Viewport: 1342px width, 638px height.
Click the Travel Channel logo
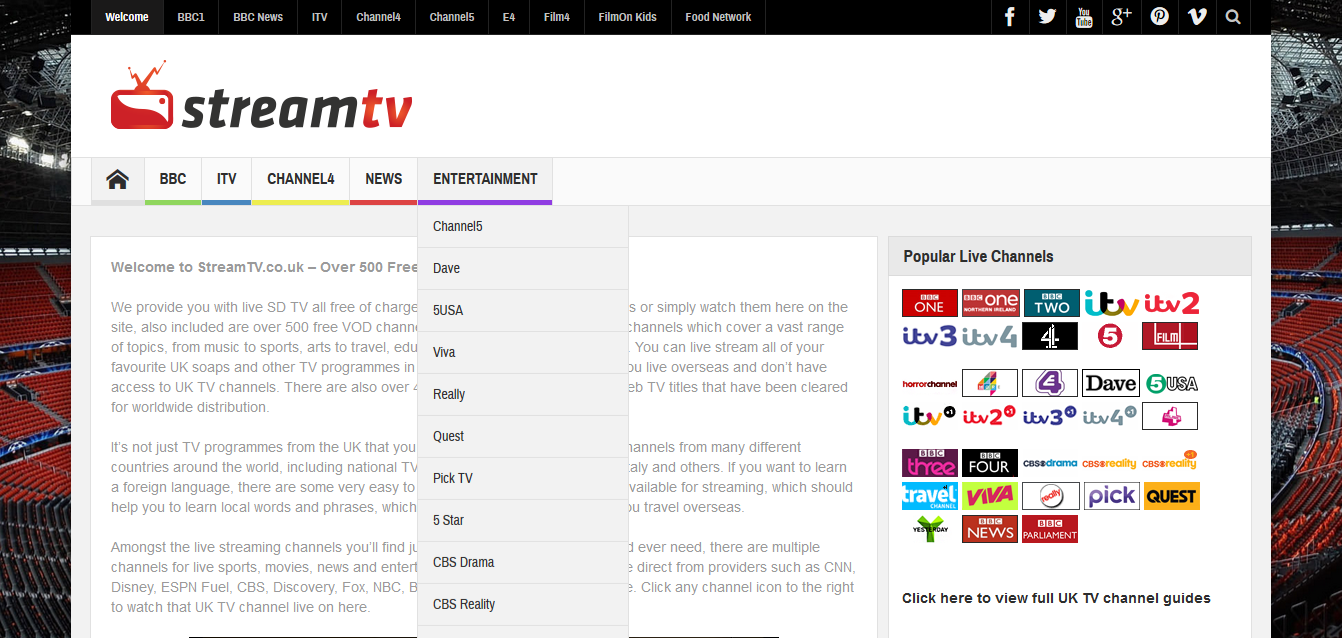coord(930,496)
